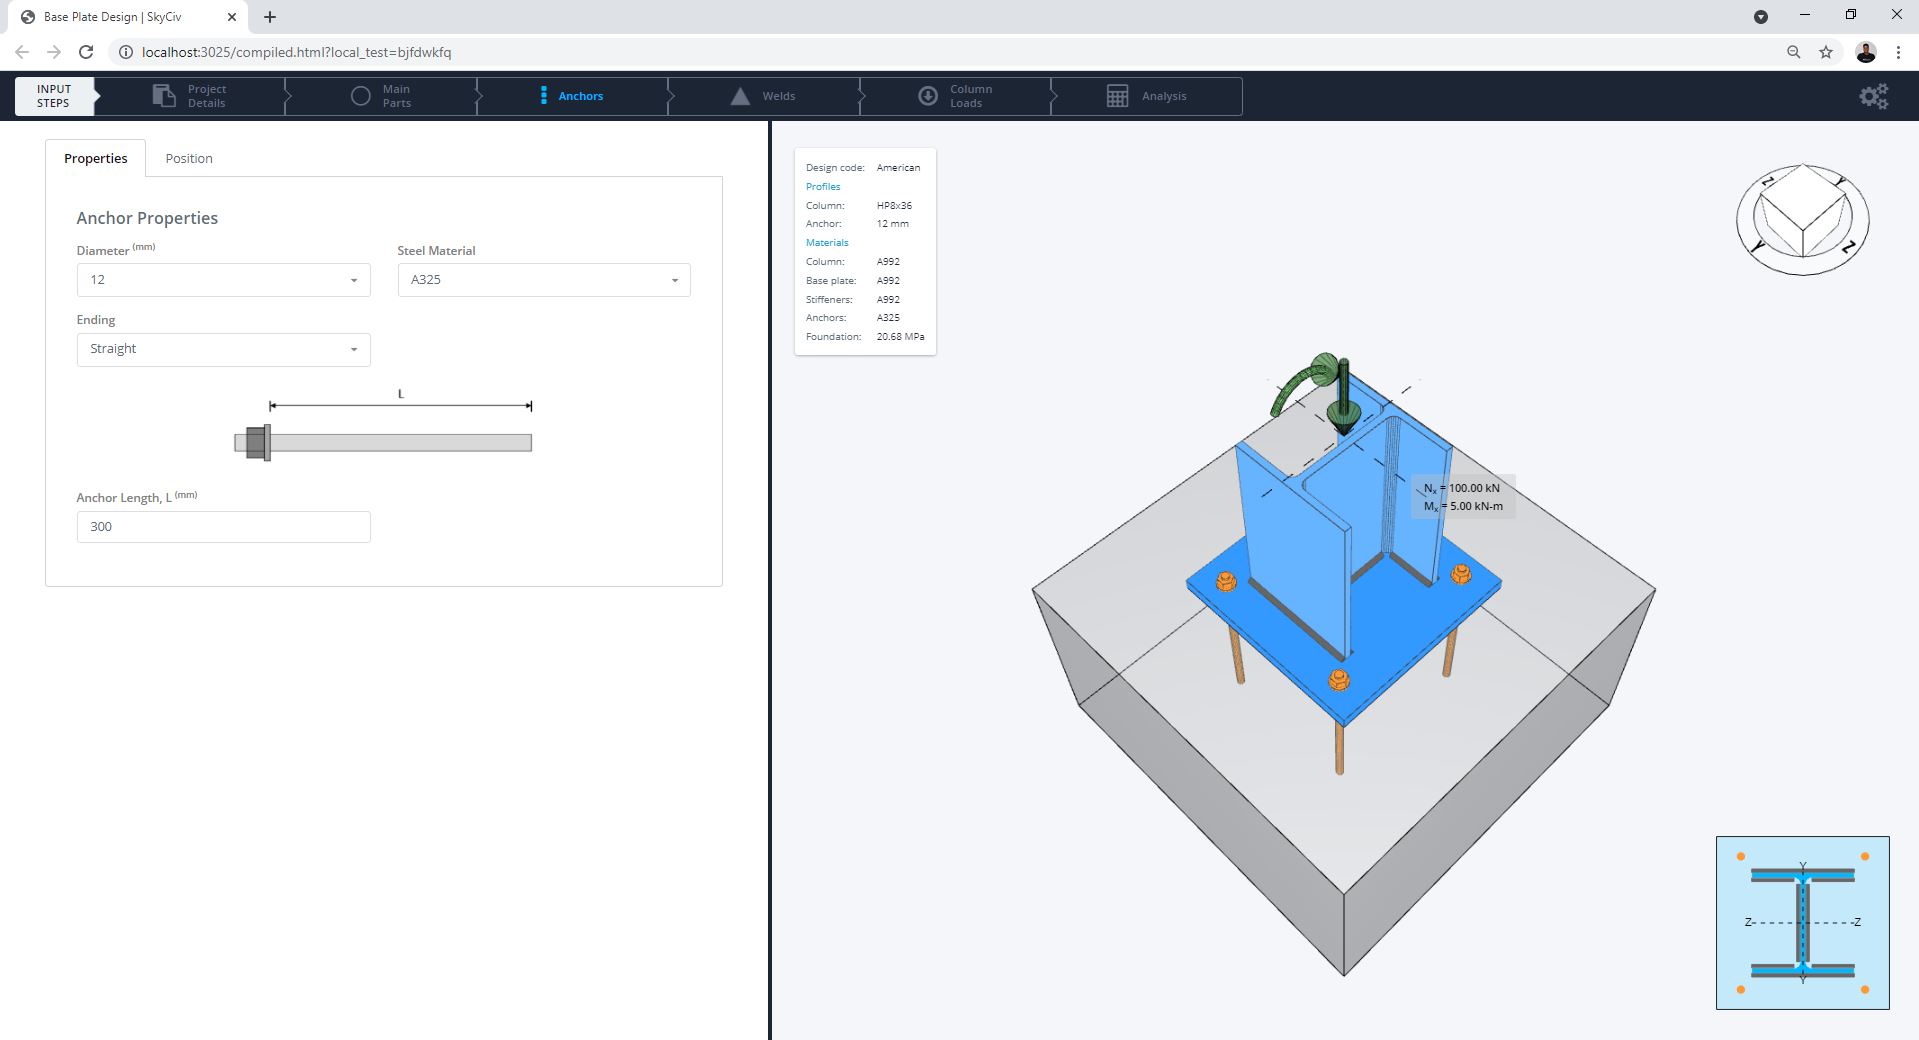1919x1040 pixels.
Task: Click the 3D orientation compass widget
Action: click(1802, 218)
